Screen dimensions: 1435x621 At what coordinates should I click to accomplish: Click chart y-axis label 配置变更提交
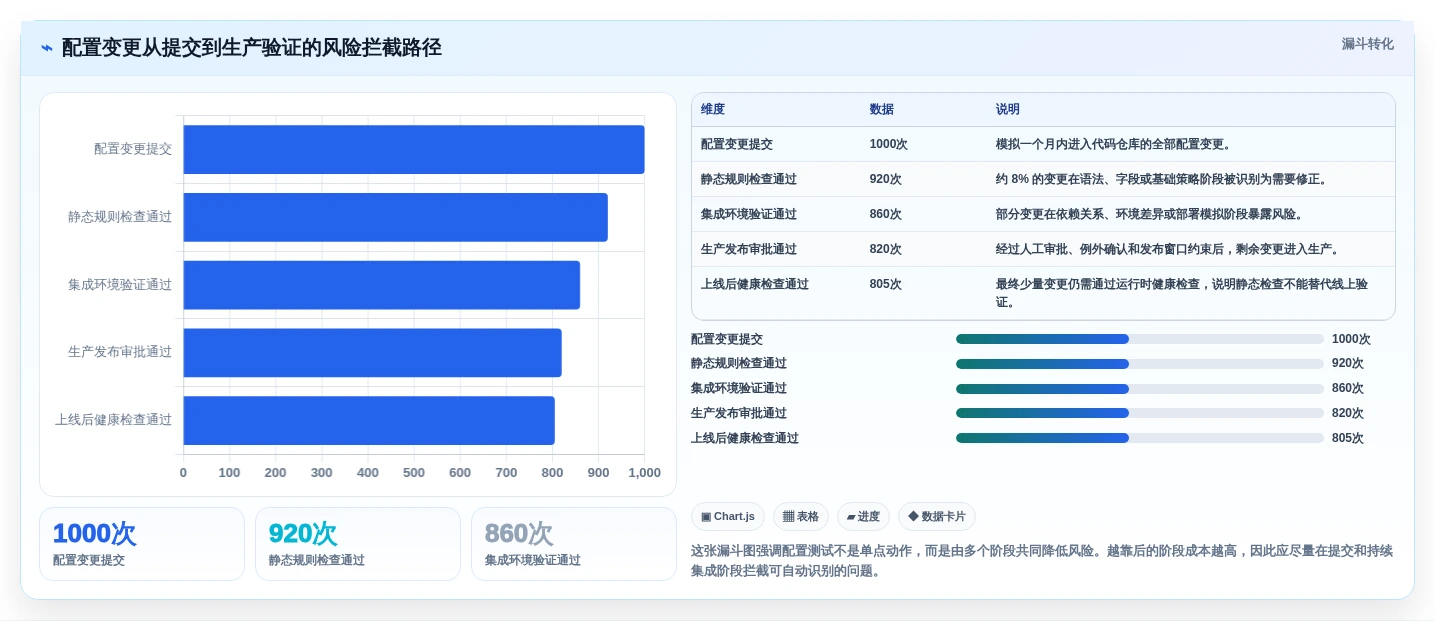pos(133,149)
